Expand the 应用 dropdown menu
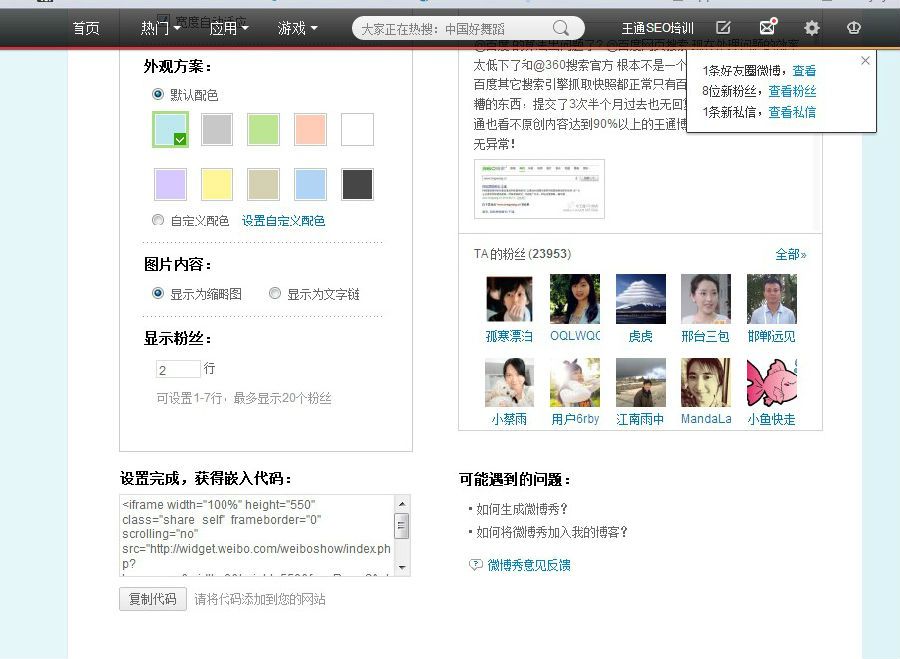900x659 pixels. [x=229, y=28]
